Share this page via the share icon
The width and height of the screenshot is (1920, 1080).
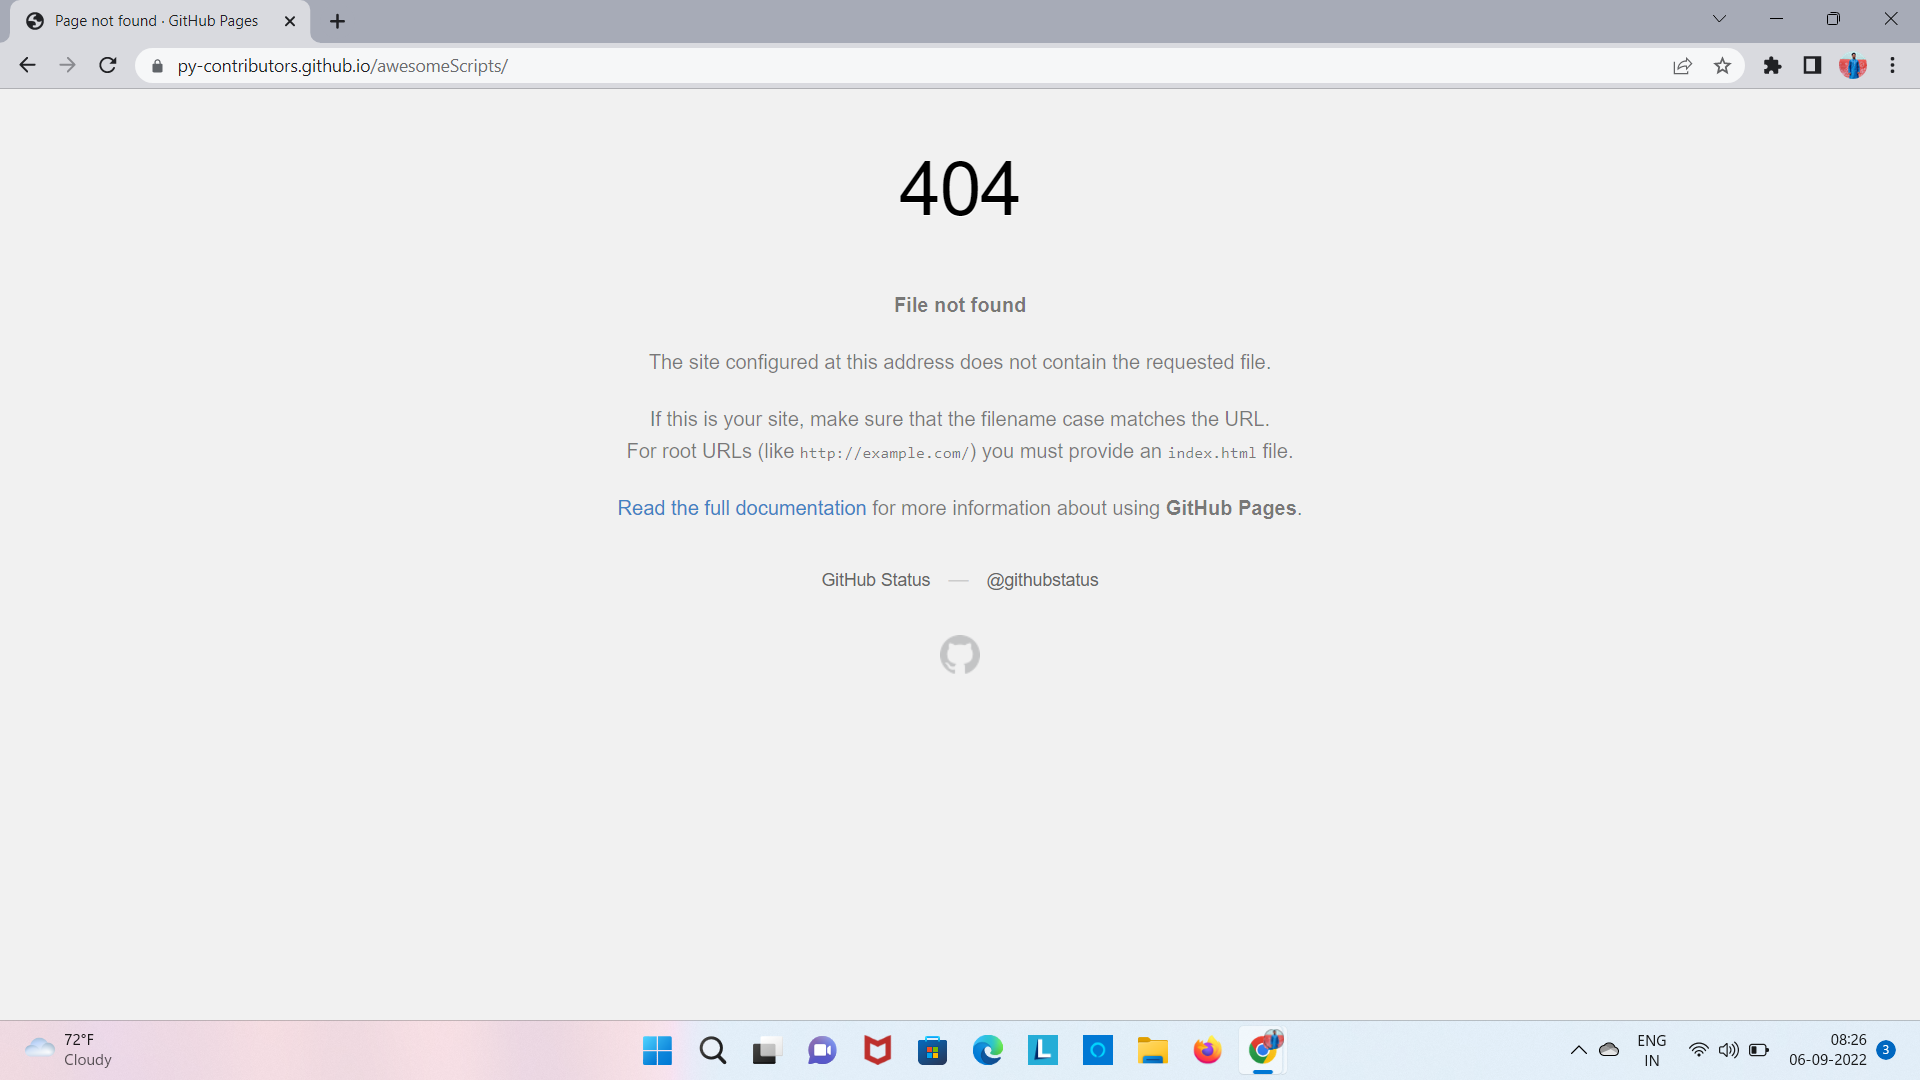1682,66
